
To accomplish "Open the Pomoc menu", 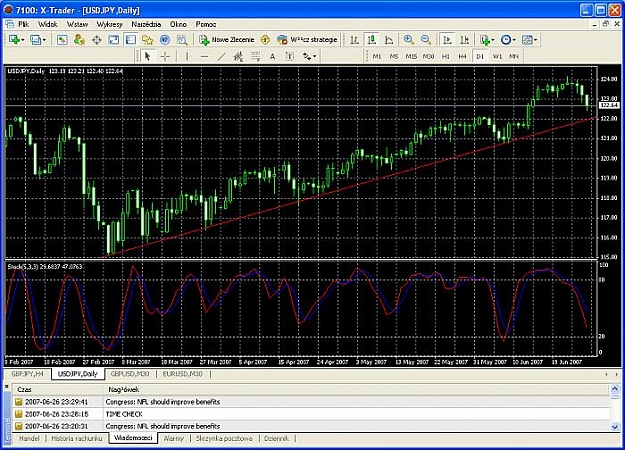I will (206, 24).
